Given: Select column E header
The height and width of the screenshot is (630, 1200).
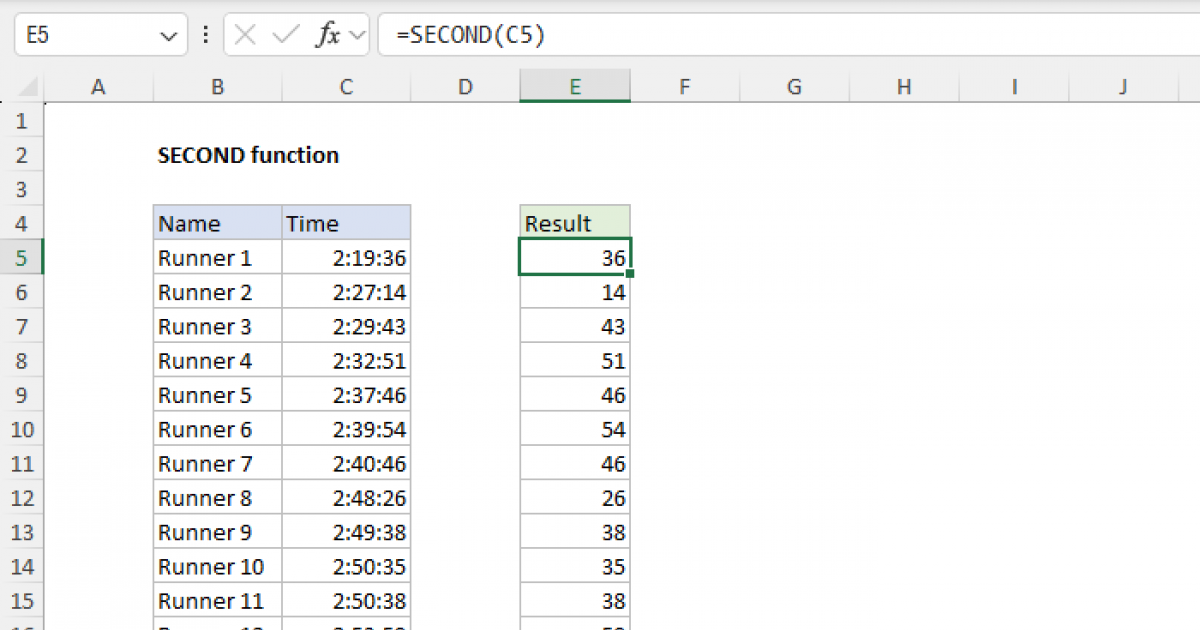Looking at the screenshot, I should pyautogui.click(x=575, y=87).
